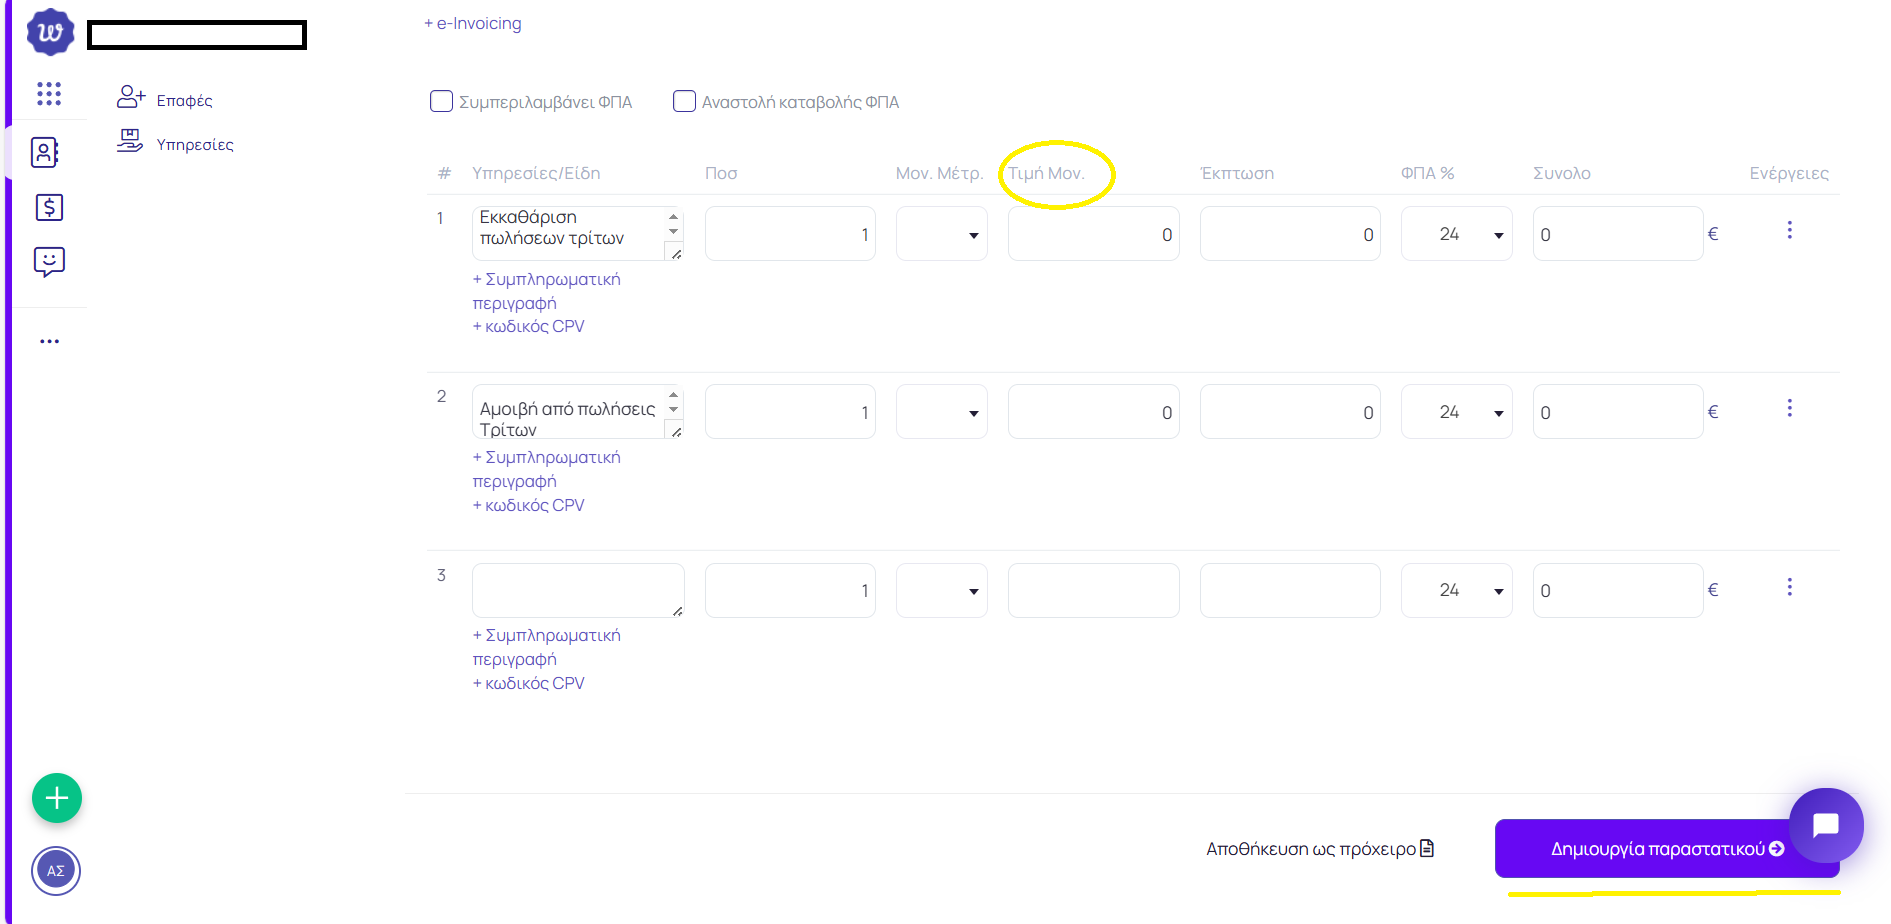Add Συμπληρωματική περιγραφή to row 2

click(546, 469)
